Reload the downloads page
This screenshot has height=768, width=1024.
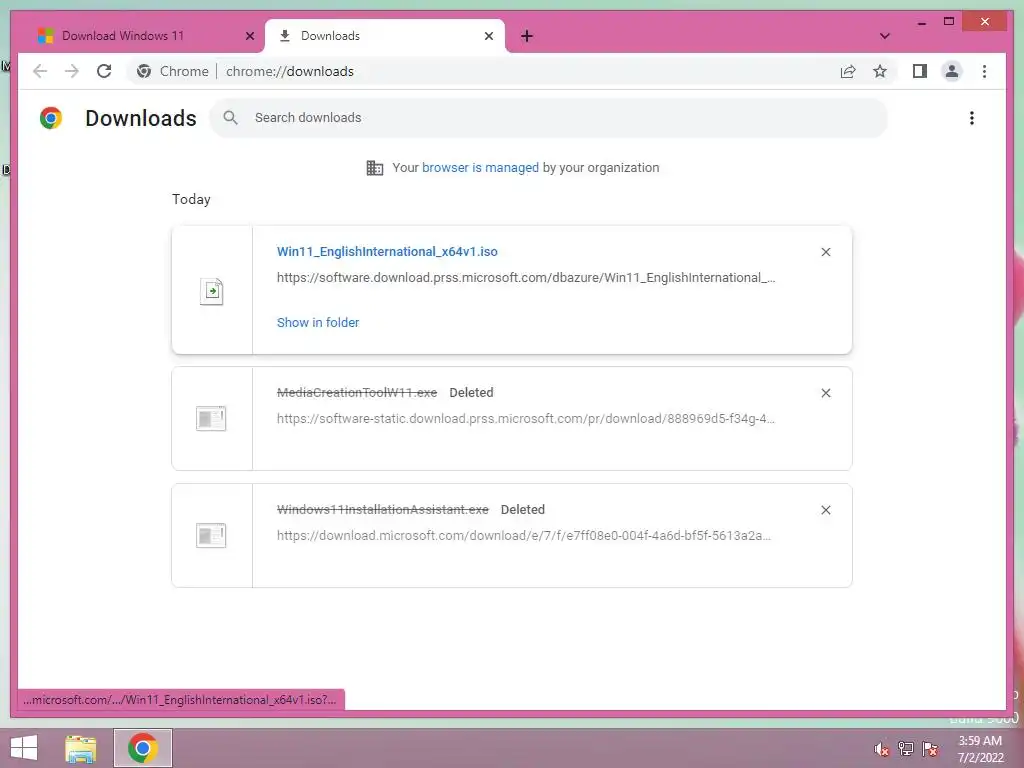tap(104, 71)
